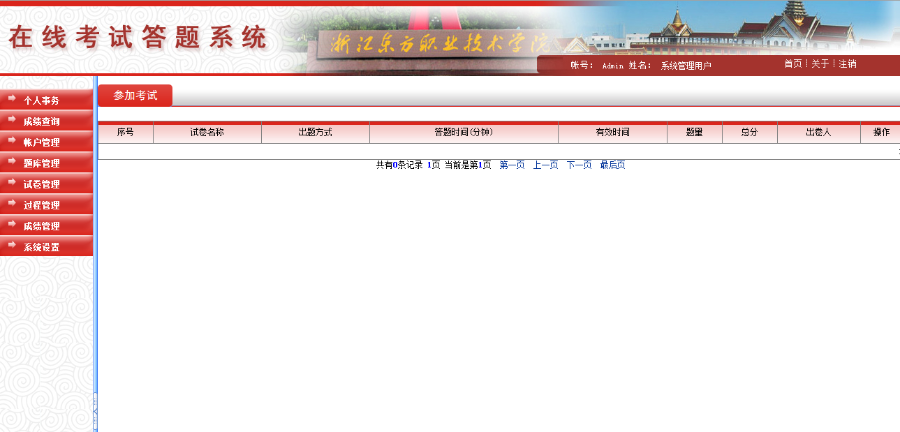The image size is (900, 432).
Task: Open the 成绩管理 sidebar menu
Action: click(x=46, y=225)
